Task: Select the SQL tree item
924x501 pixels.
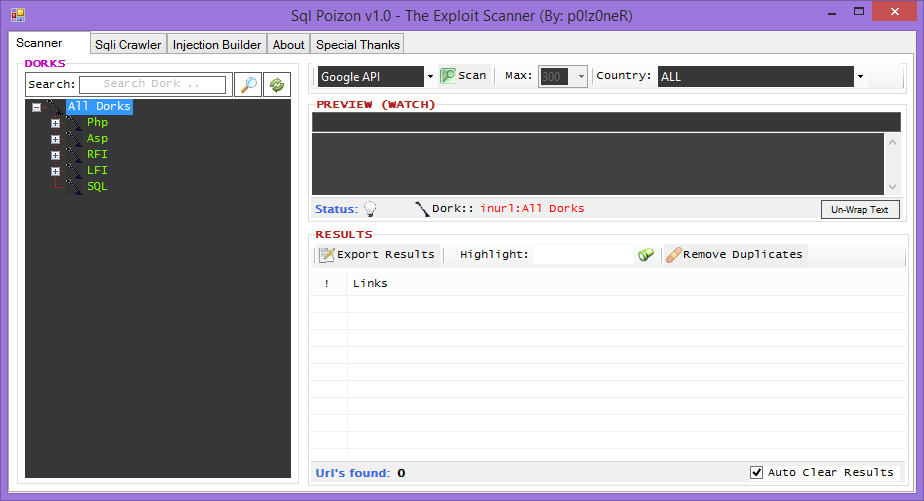Action: [x=97, y=186]
